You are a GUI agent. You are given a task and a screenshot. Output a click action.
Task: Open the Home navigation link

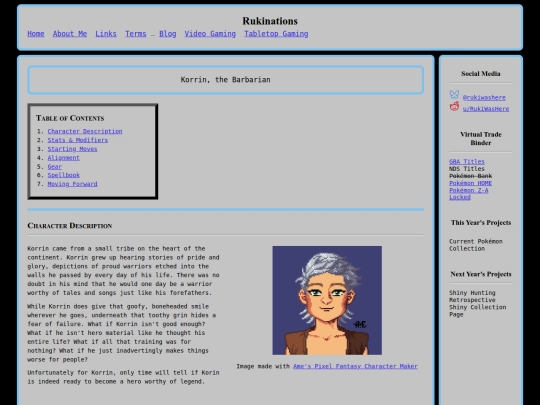tap(36, 34)
